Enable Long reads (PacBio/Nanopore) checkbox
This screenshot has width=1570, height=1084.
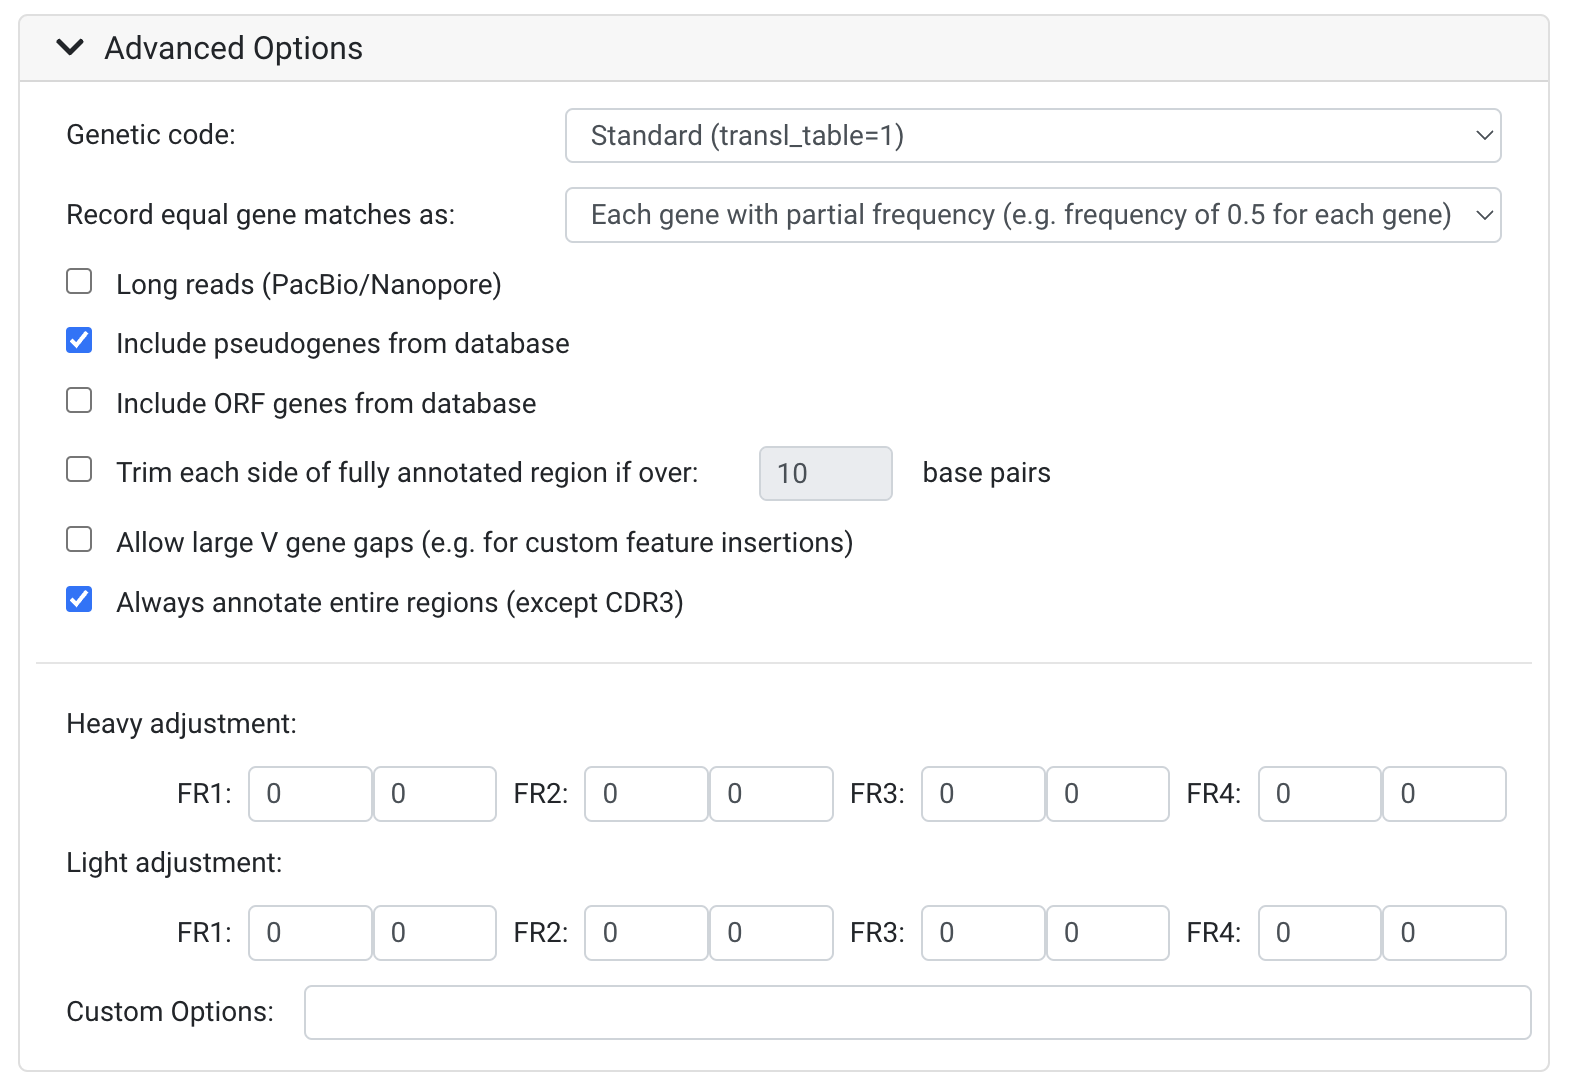click(79, 282)
